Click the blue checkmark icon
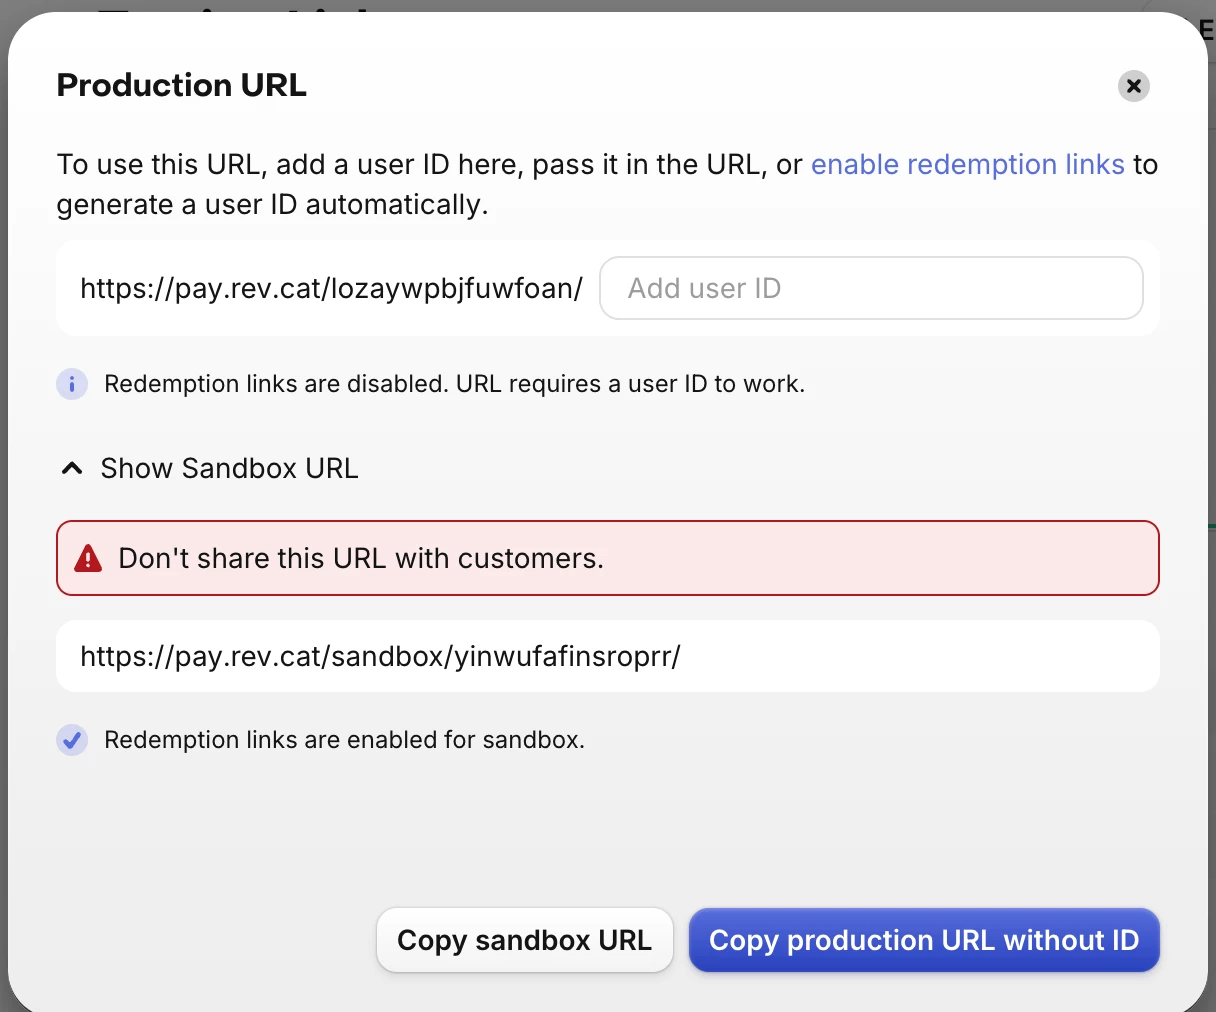Screen dimensions: 1216x1012 (x=72, y=740)
